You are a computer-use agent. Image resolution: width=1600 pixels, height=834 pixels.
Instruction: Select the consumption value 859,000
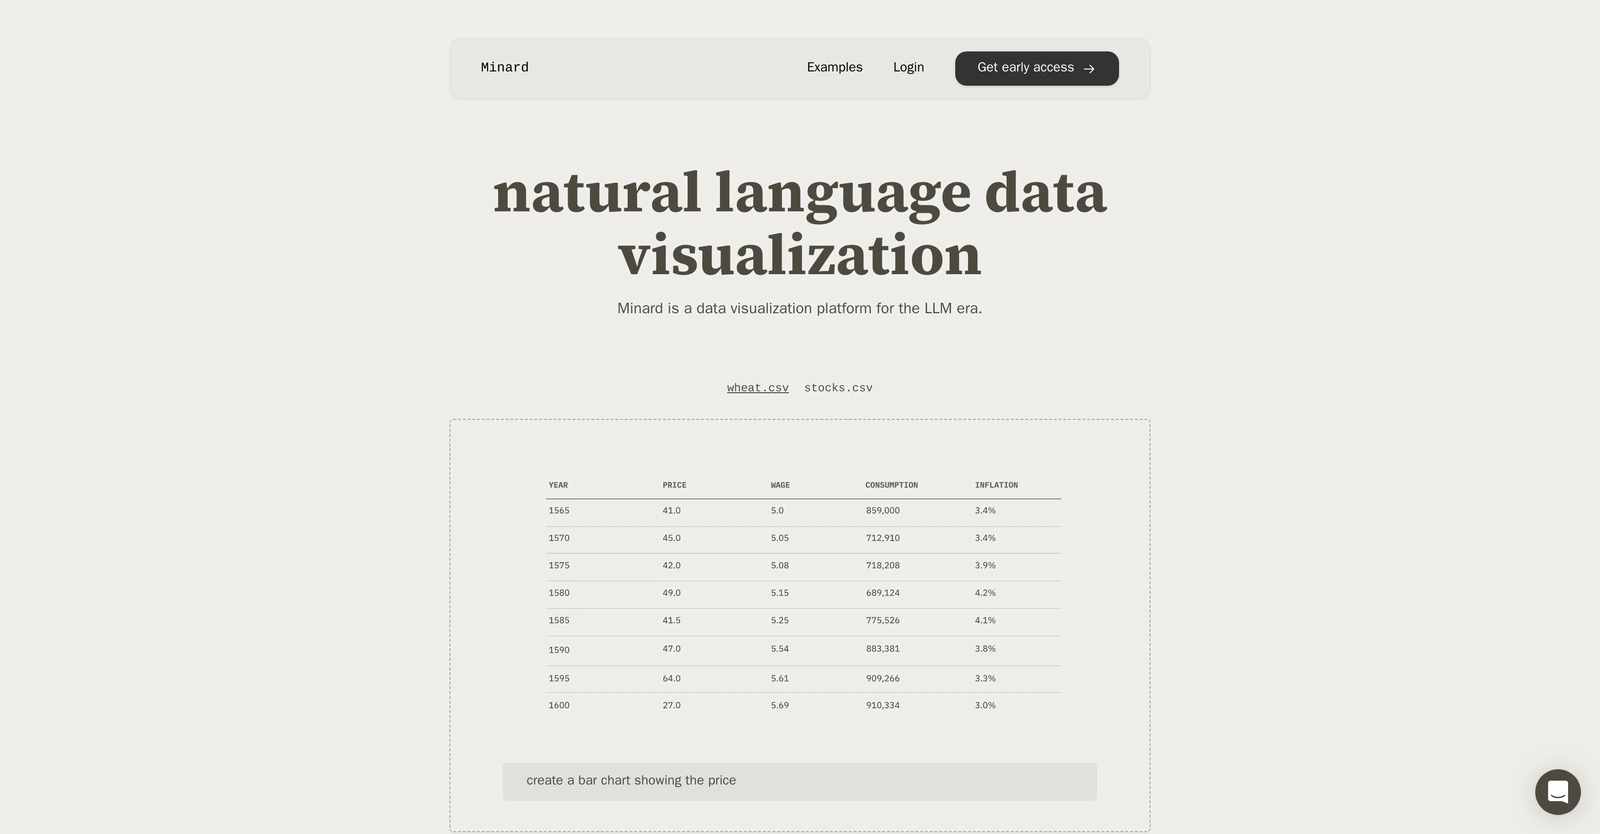(883, 511)
